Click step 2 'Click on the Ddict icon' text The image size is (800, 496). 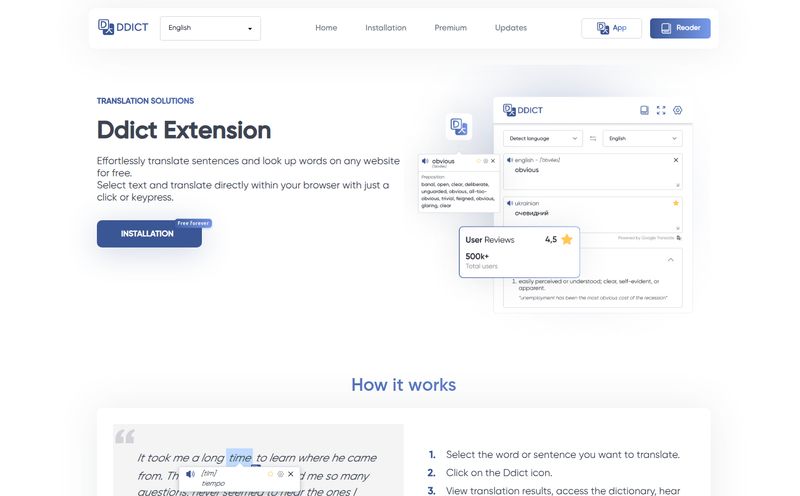tap(499, 473)
